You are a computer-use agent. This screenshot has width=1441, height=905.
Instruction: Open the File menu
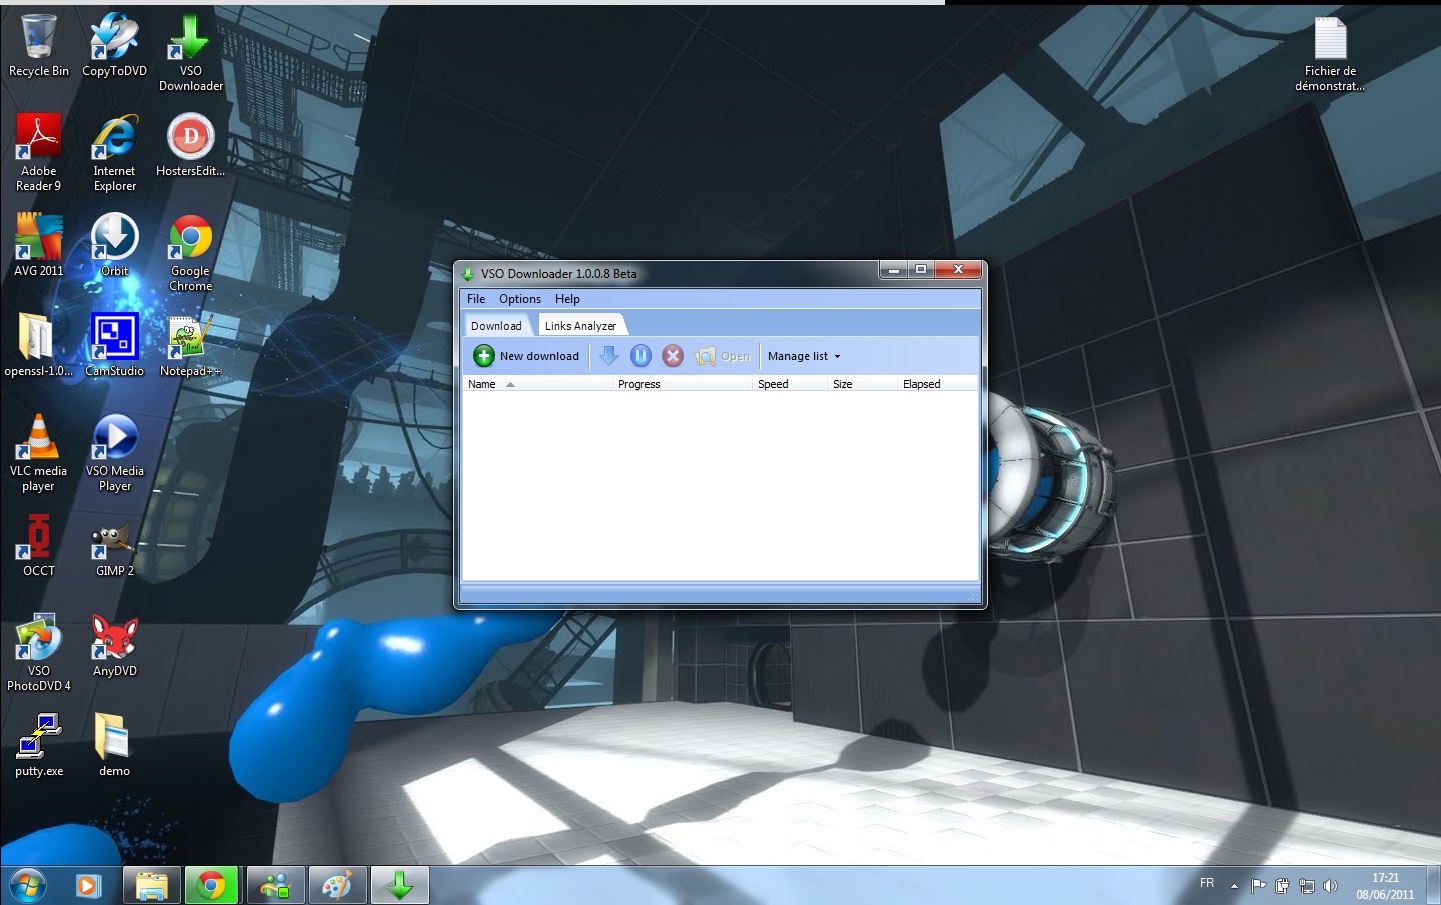[x=476, y=299]
